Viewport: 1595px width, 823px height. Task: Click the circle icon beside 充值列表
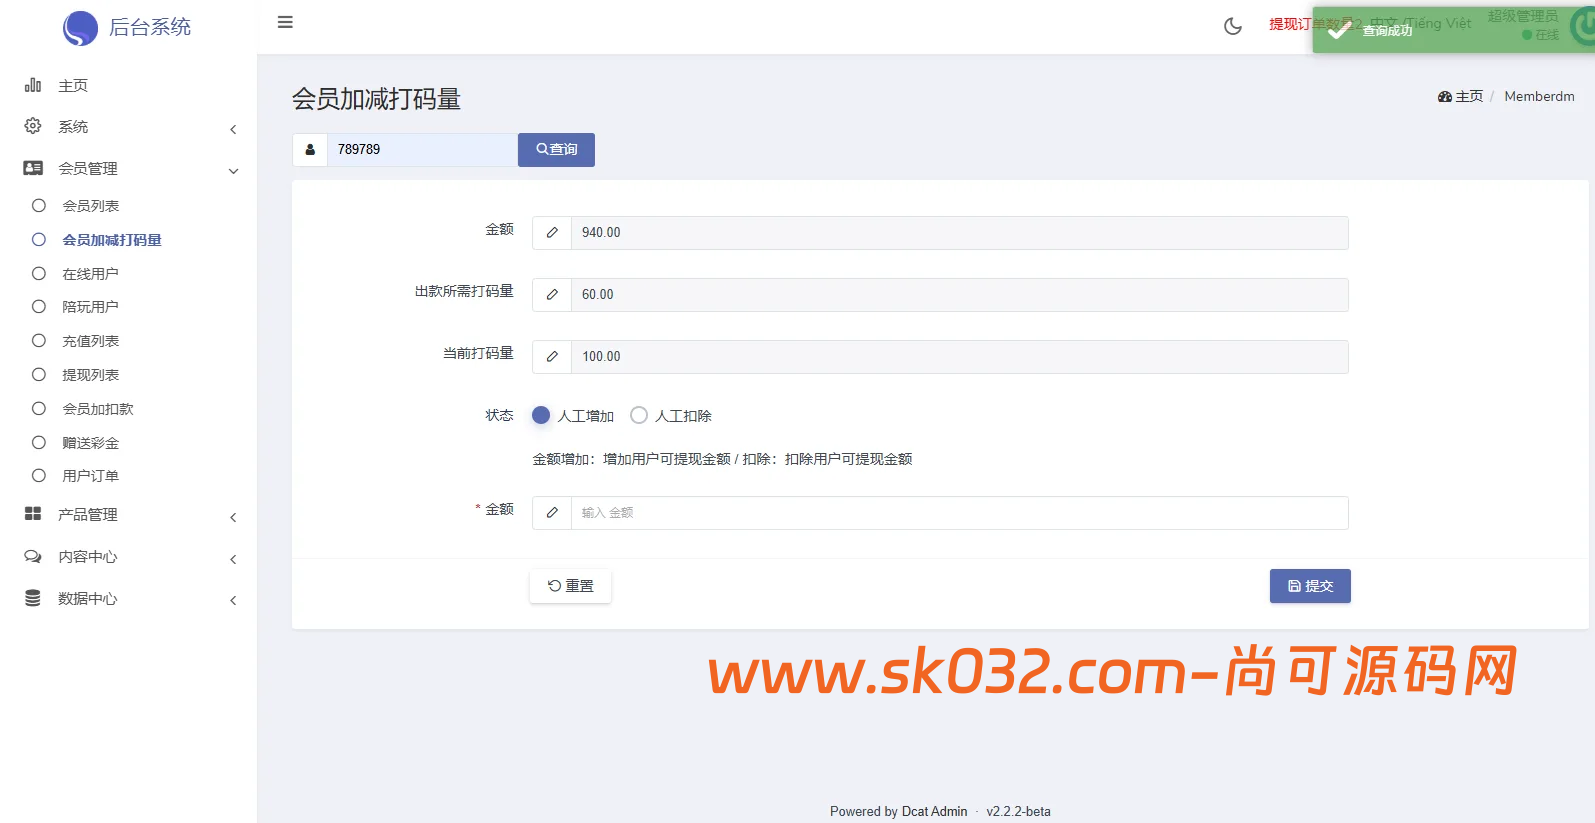(39, 340)
